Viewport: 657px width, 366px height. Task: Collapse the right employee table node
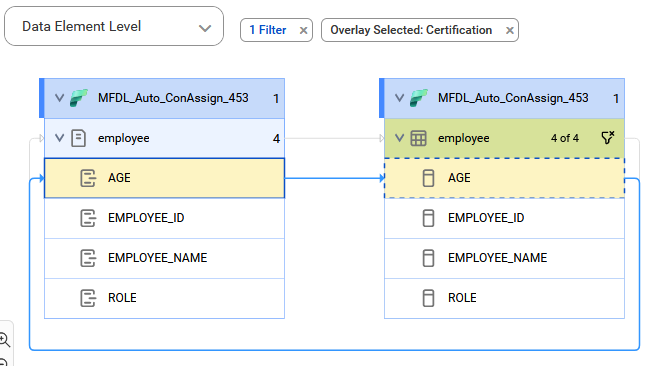click(x=400, y=138)
